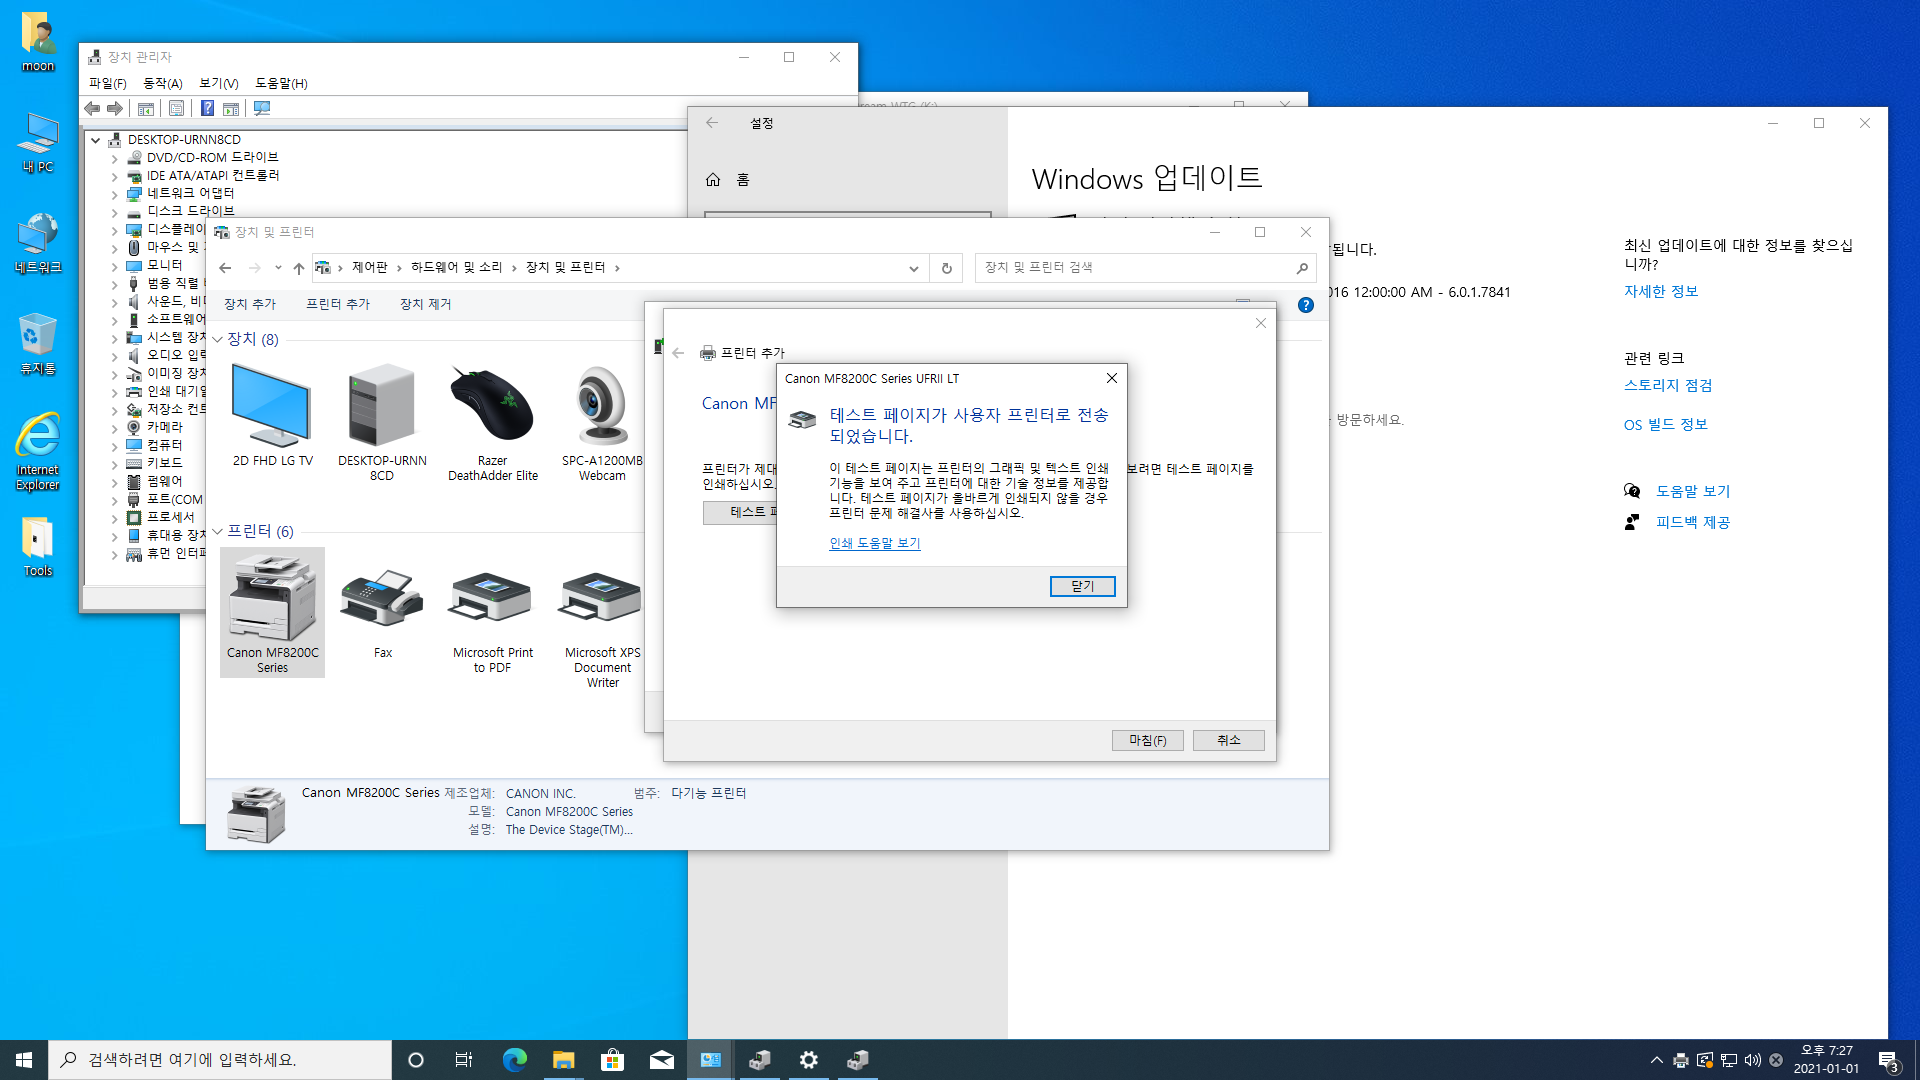
Task: Click the 장치 및 프린터 검색 search field
Action: (x=1145, y=268)
